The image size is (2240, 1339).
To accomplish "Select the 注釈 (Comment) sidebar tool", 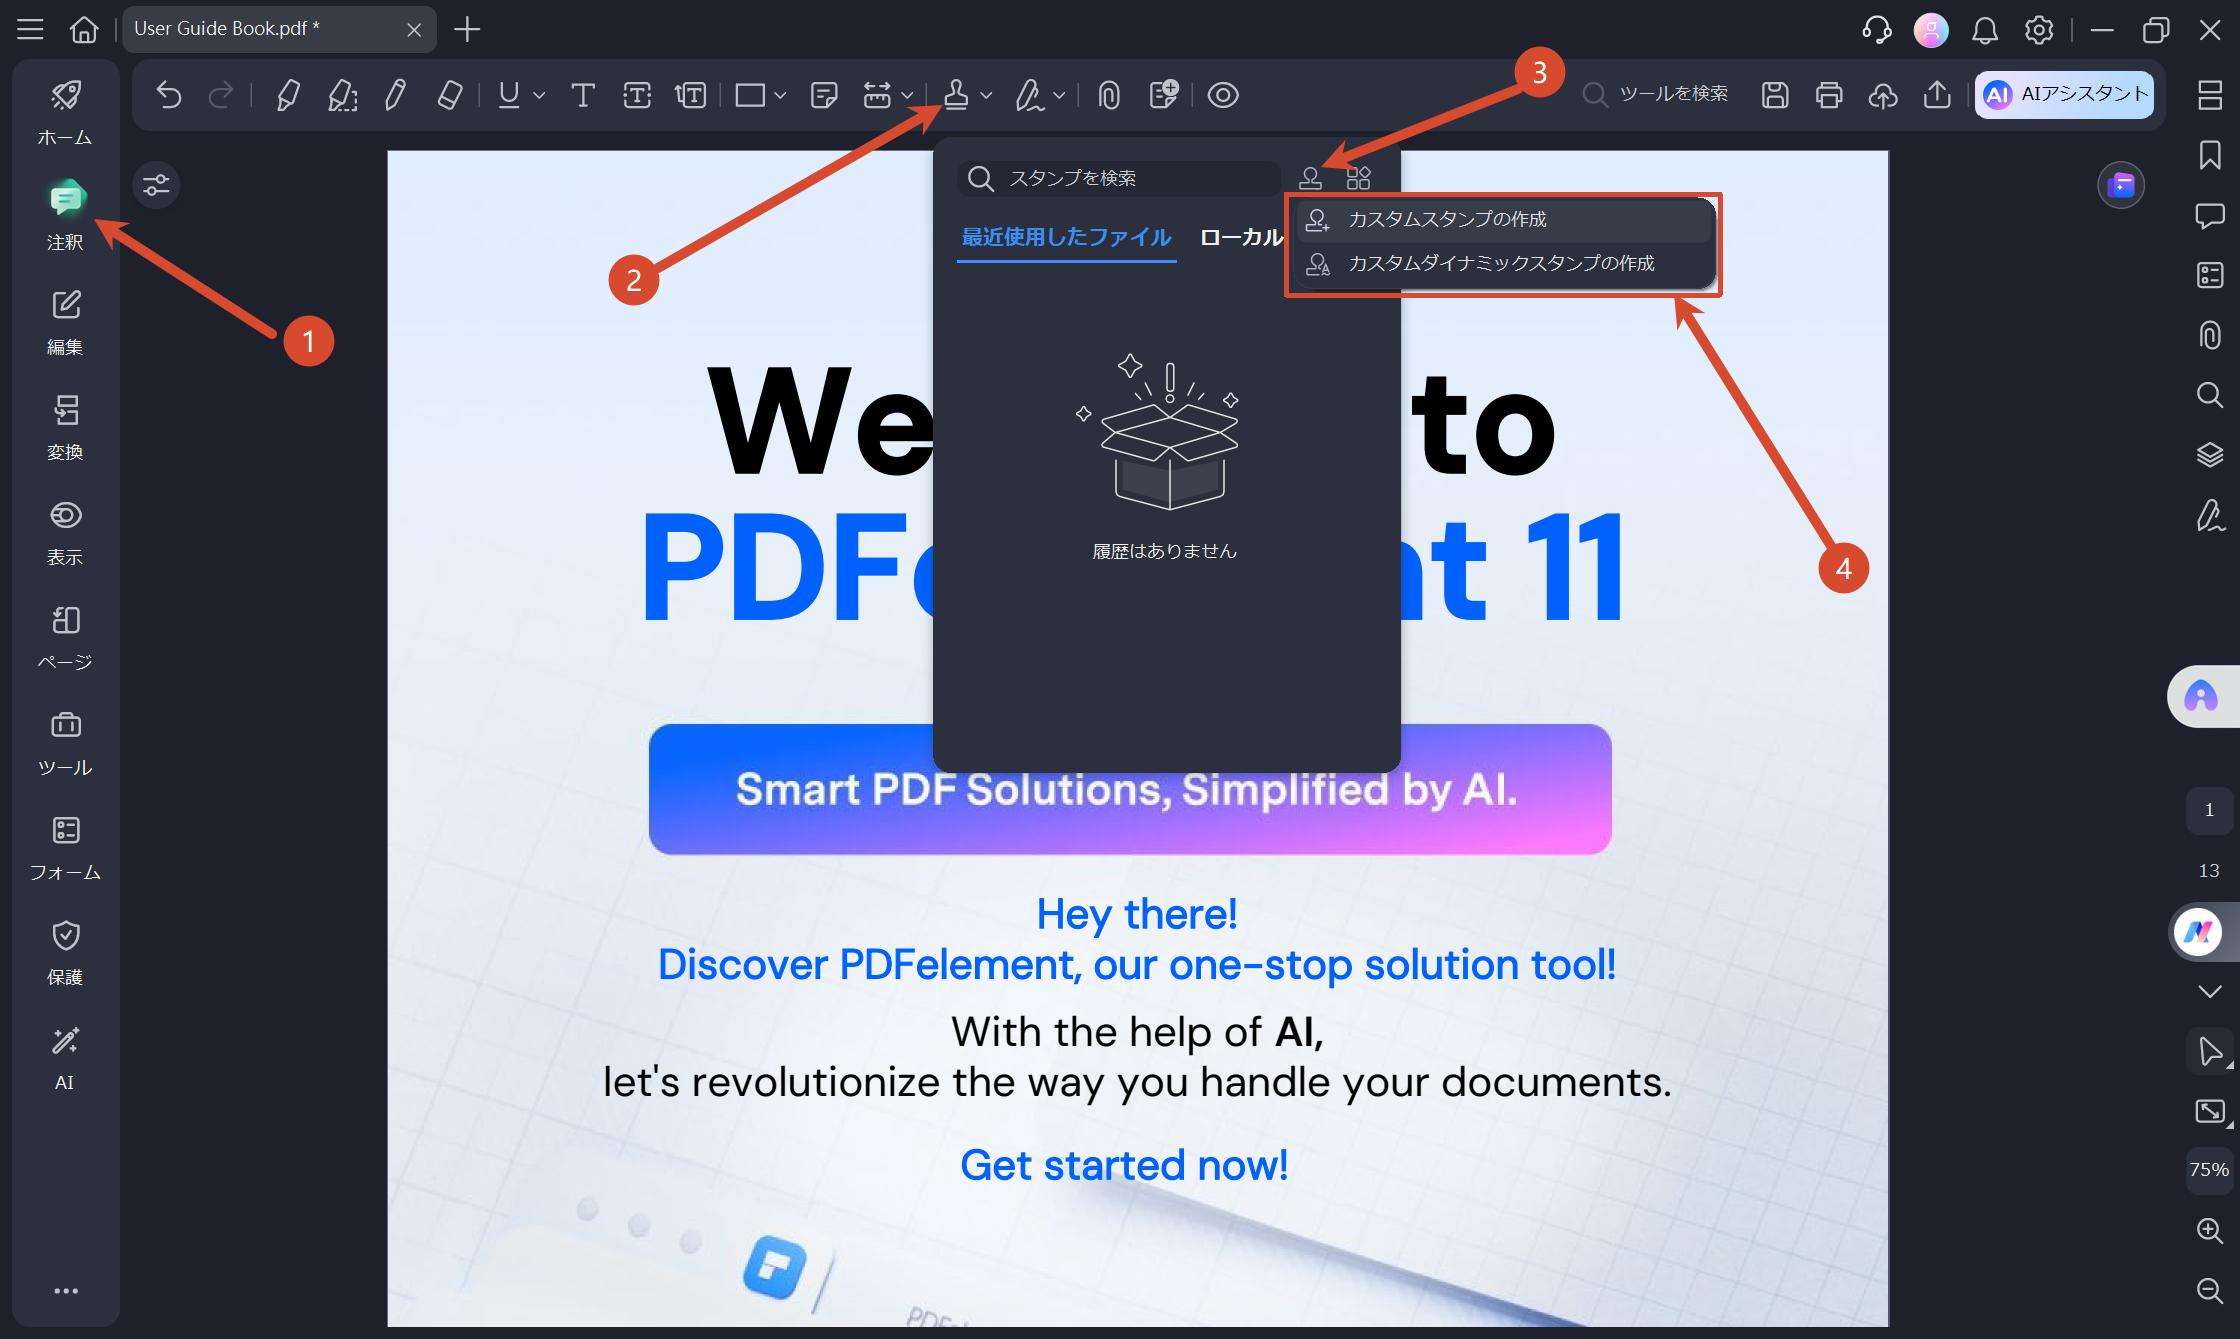I will click(x=65, y=216).
